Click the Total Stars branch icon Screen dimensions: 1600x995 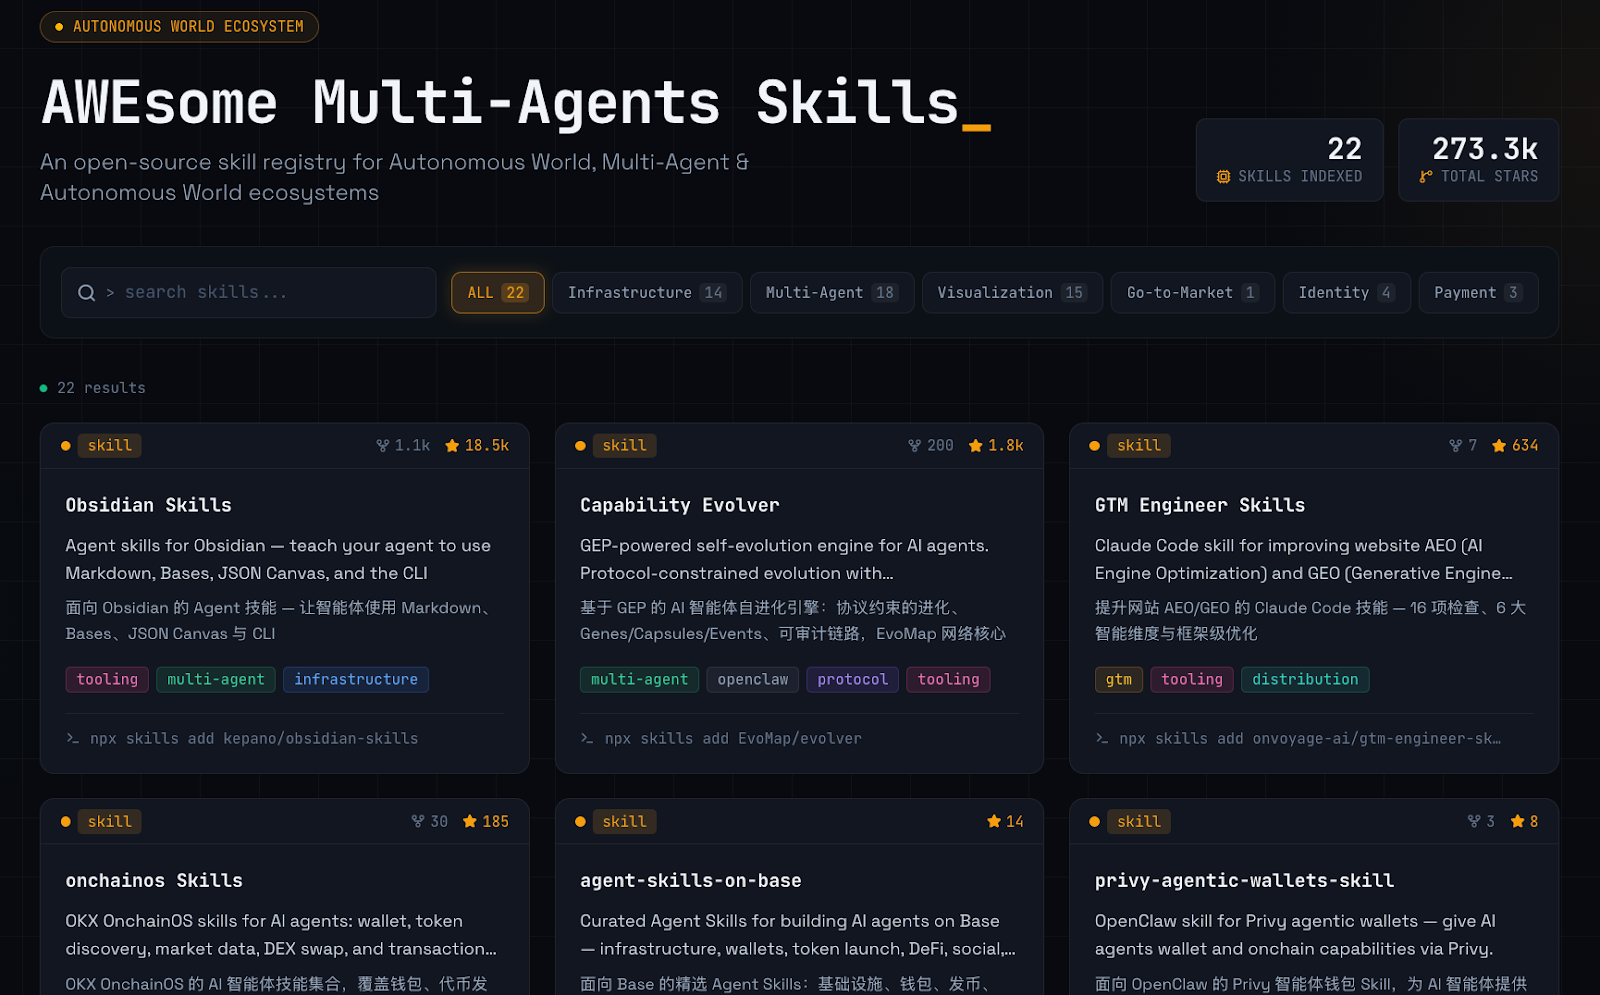pyautogui.click(x=1426, y=177)
